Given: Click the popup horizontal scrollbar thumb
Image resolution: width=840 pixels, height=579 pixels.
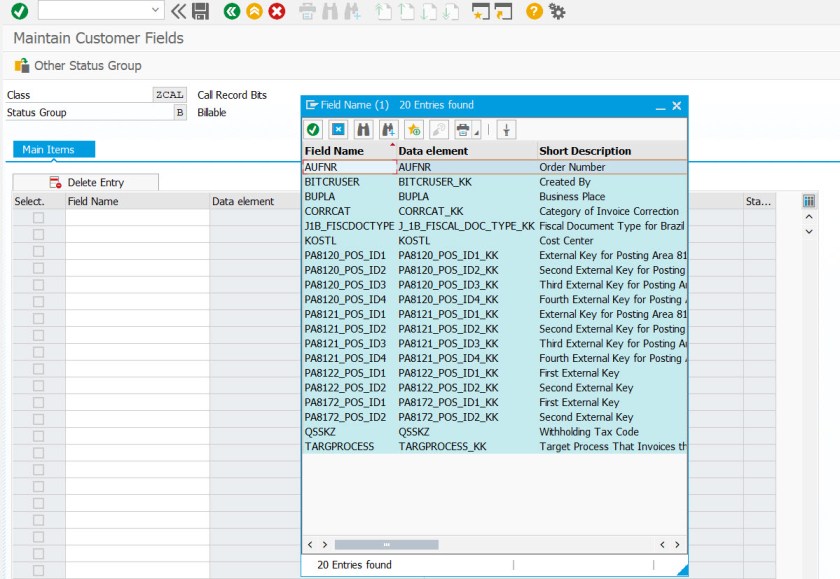Looking at the screenshot, I should (386, 545).
